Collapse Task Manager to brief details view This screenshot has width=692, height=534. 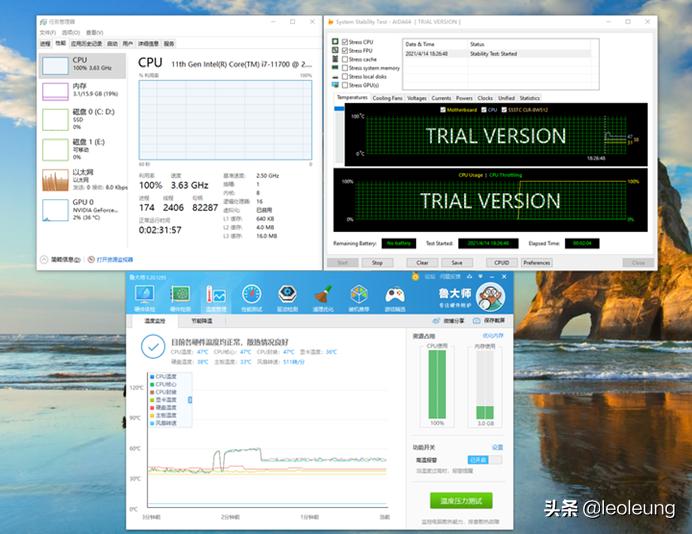(x=62, y=259)
